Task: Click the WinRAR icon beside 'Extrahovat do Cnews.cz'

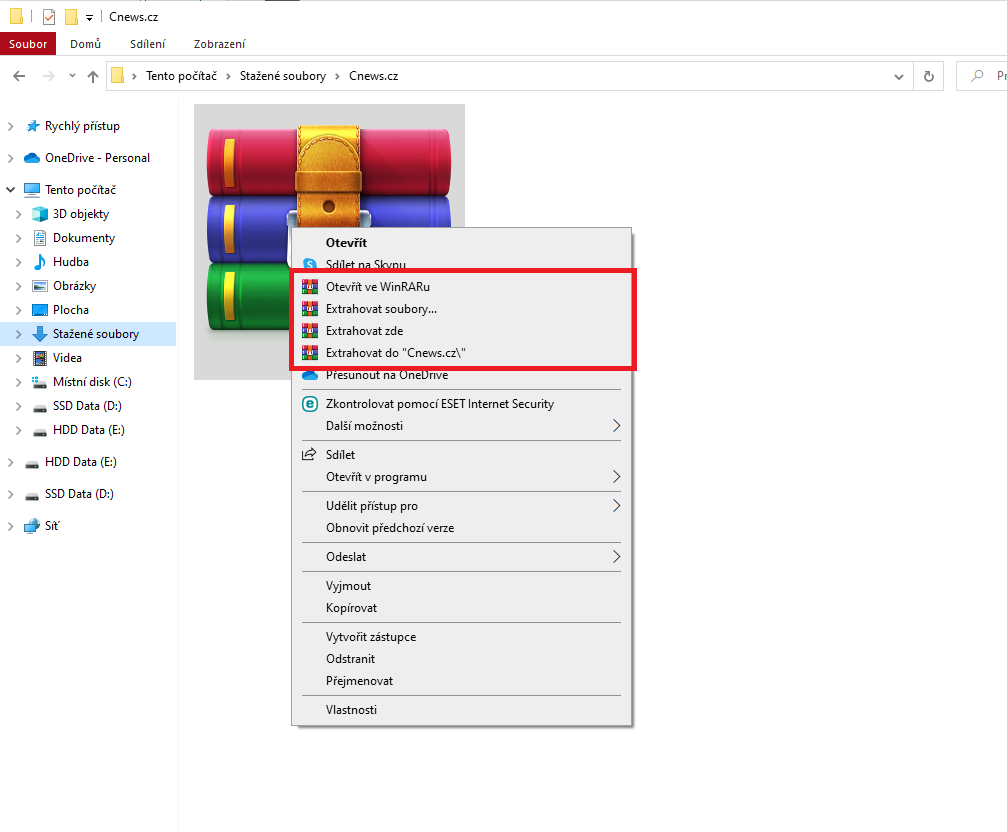Action: coord(310,352)
